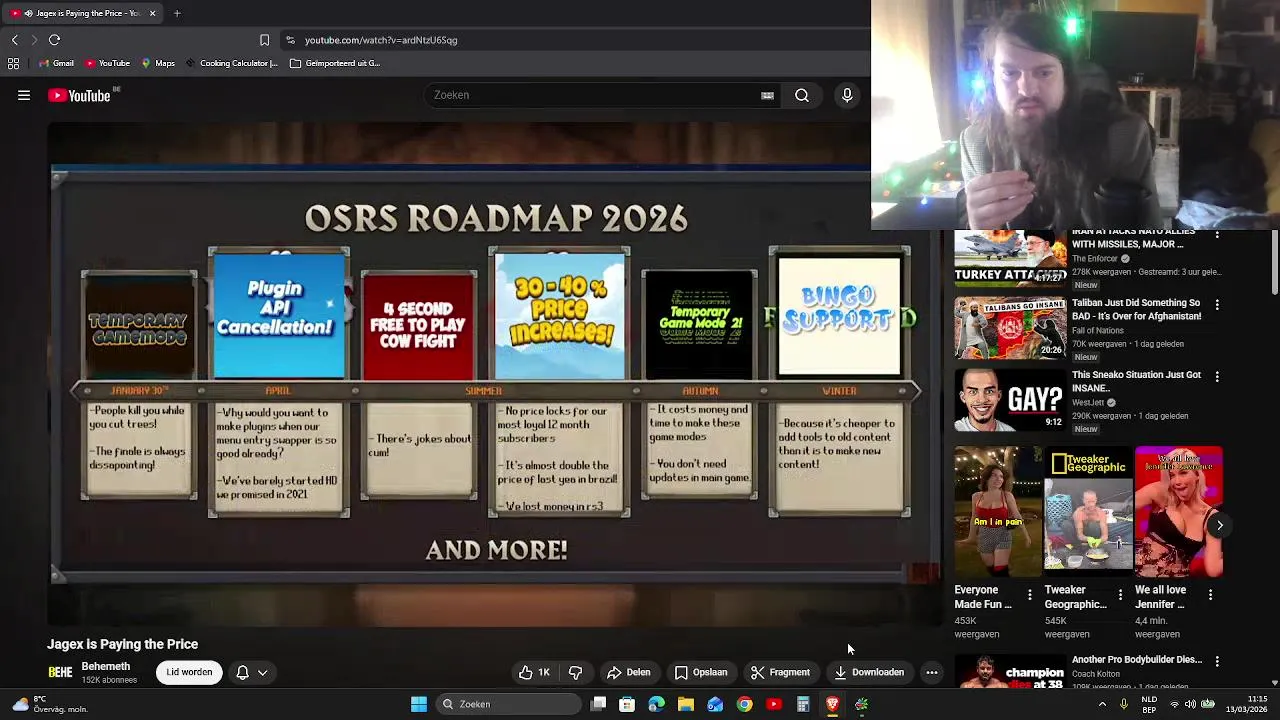Open Gmail bookmark
The height and width of the screenshot is (720, 1280).
click(x=56, y=63)
